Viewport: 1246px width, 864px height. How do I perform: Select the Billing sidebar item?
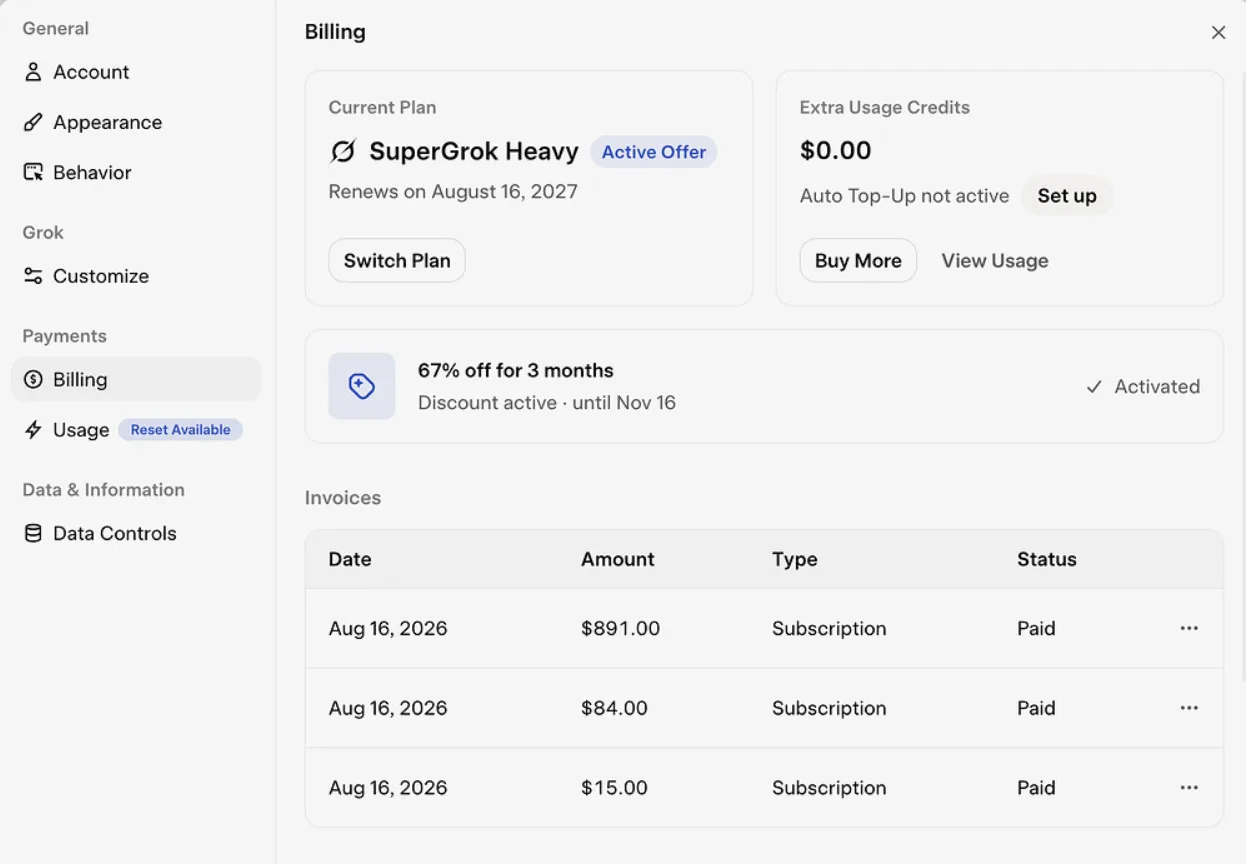(136, 380)
